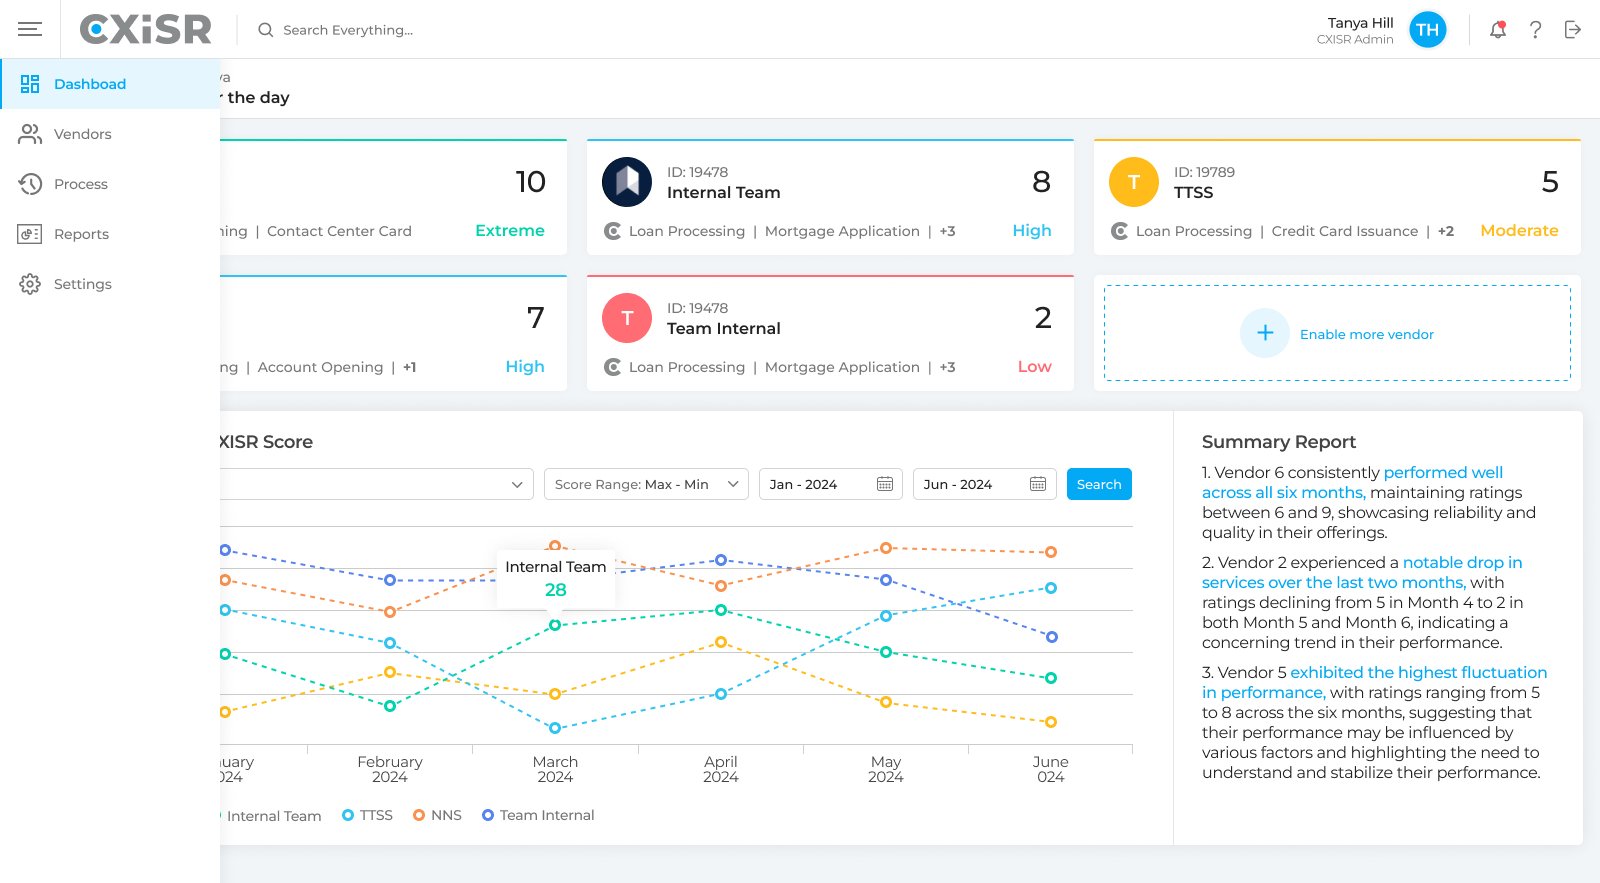Click the Internal Team March data point

coord(555,625)
